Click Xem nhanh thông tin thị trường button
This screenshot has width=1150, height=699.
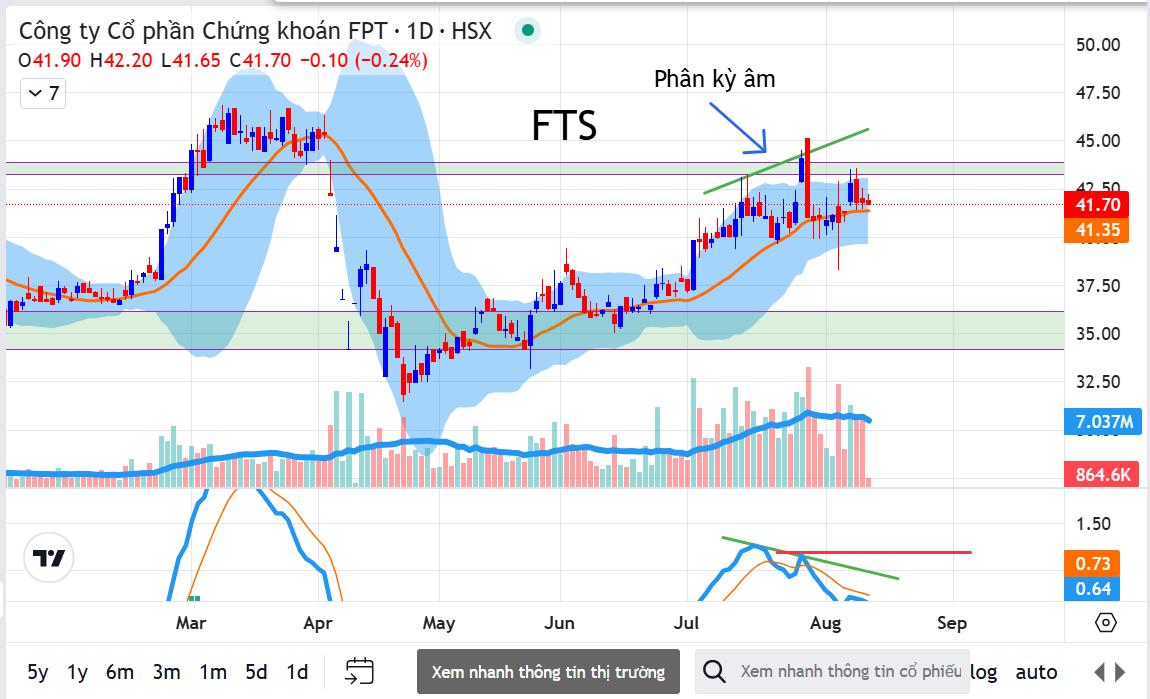tap(548, 671)
